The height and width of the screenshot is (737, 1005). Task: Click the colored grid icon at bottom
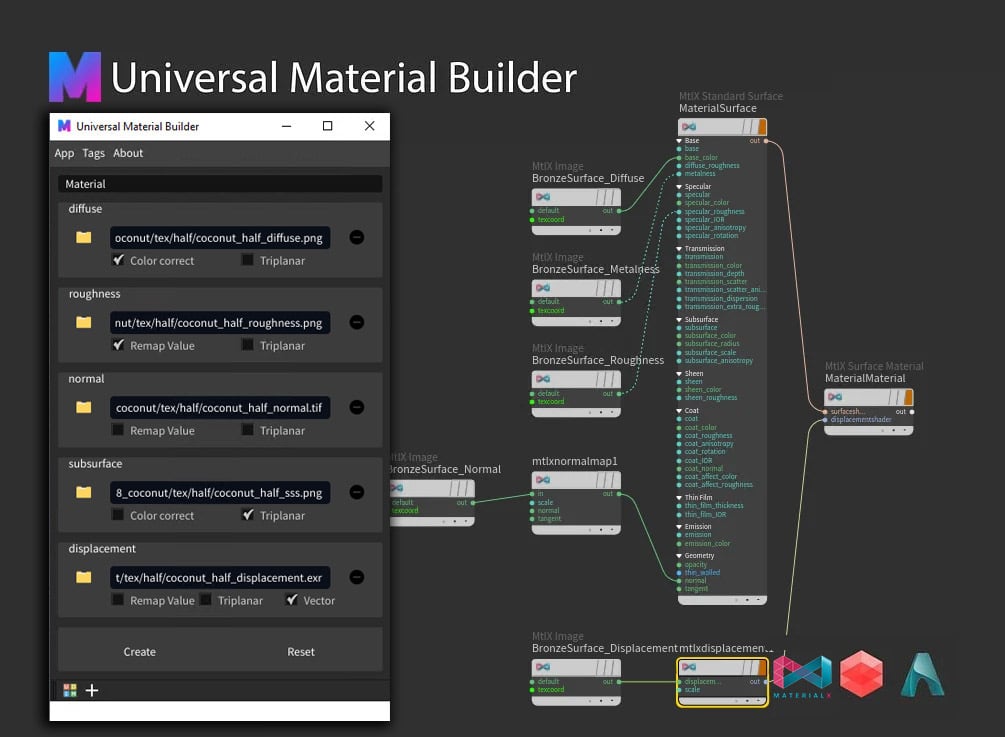[70, 690]
